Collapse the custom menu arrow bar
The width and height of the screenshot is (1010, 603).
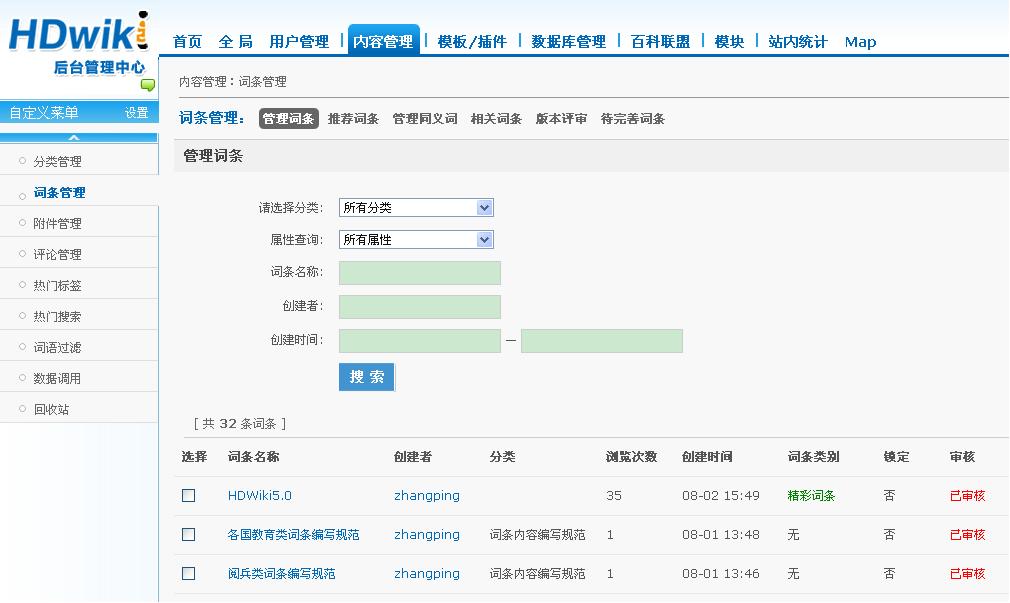[x=79, y=137]
